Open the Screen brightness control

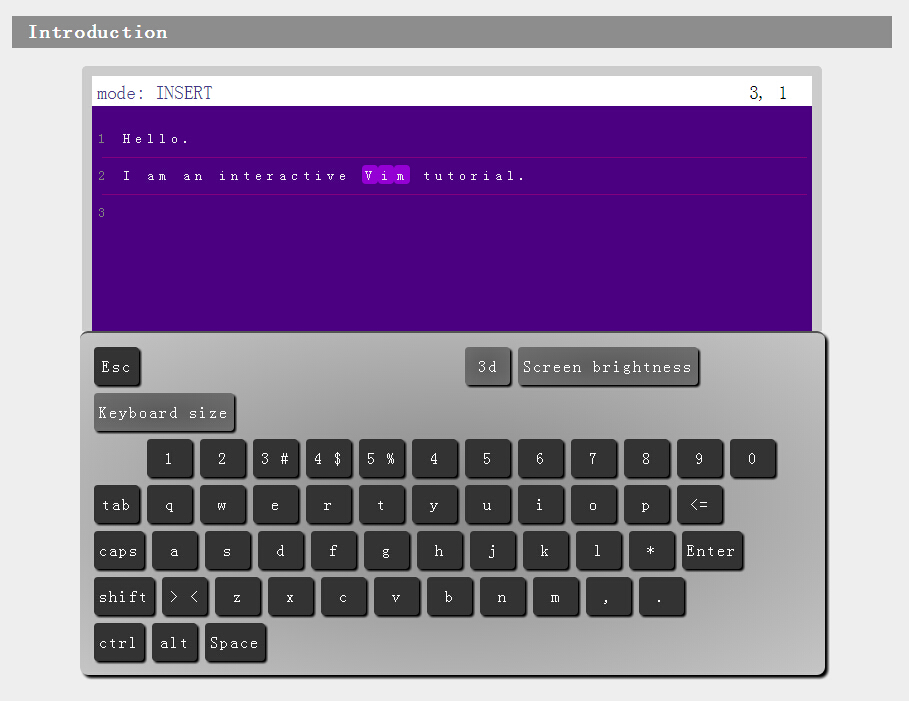[x=608, y=367]
